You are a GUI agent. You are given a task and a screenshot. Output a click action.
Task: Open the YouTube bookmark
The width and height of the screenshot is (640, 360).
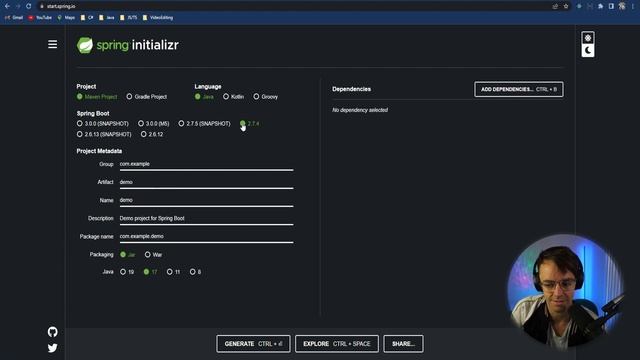[40, 18]
